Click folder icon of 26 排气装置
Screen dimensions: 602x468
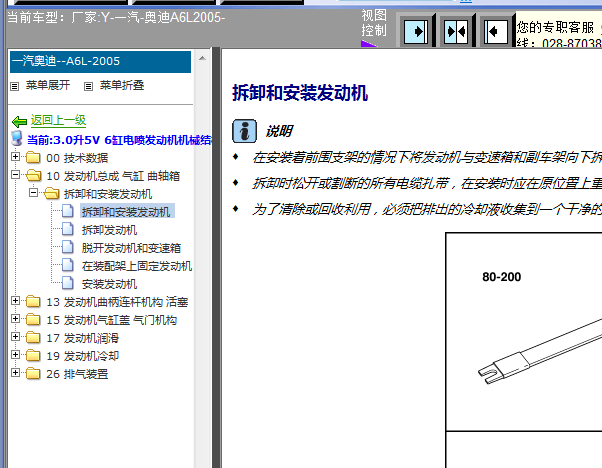tap(33, 374)
